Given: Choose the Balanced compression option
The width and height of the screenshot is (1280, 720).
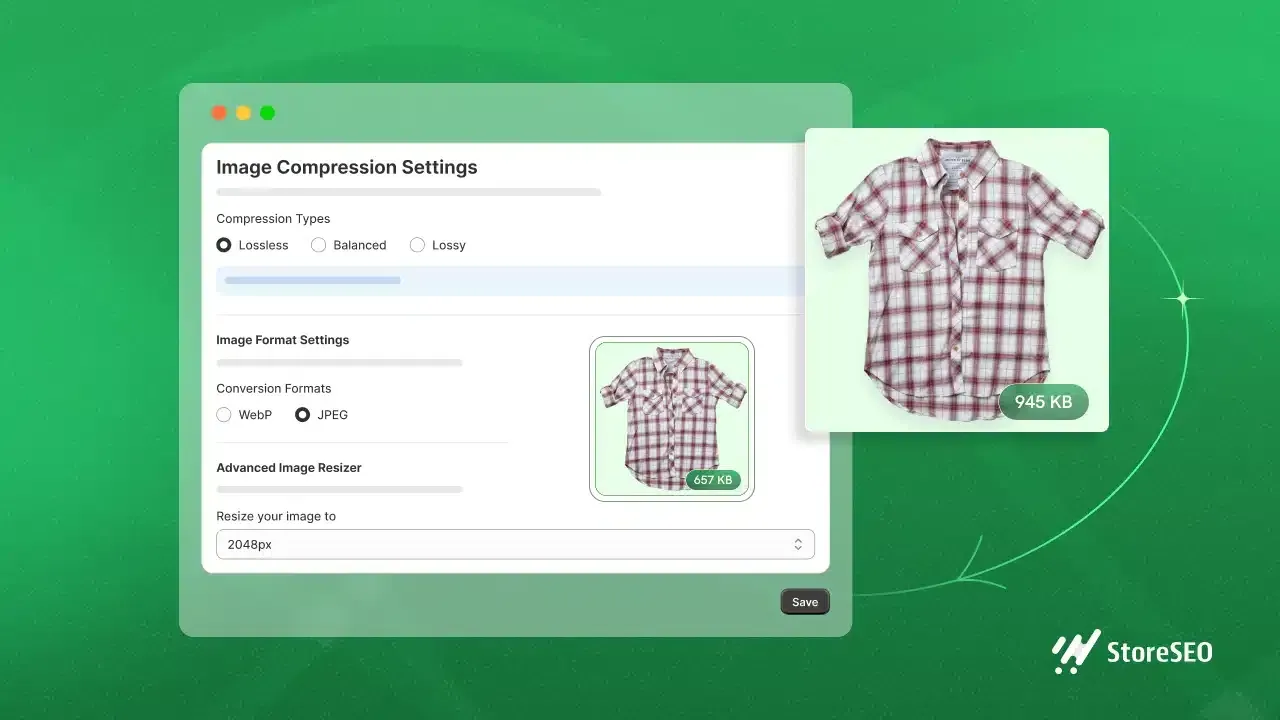Looking at the screenshot, I should pyautogui.click(x=318, y=245).
